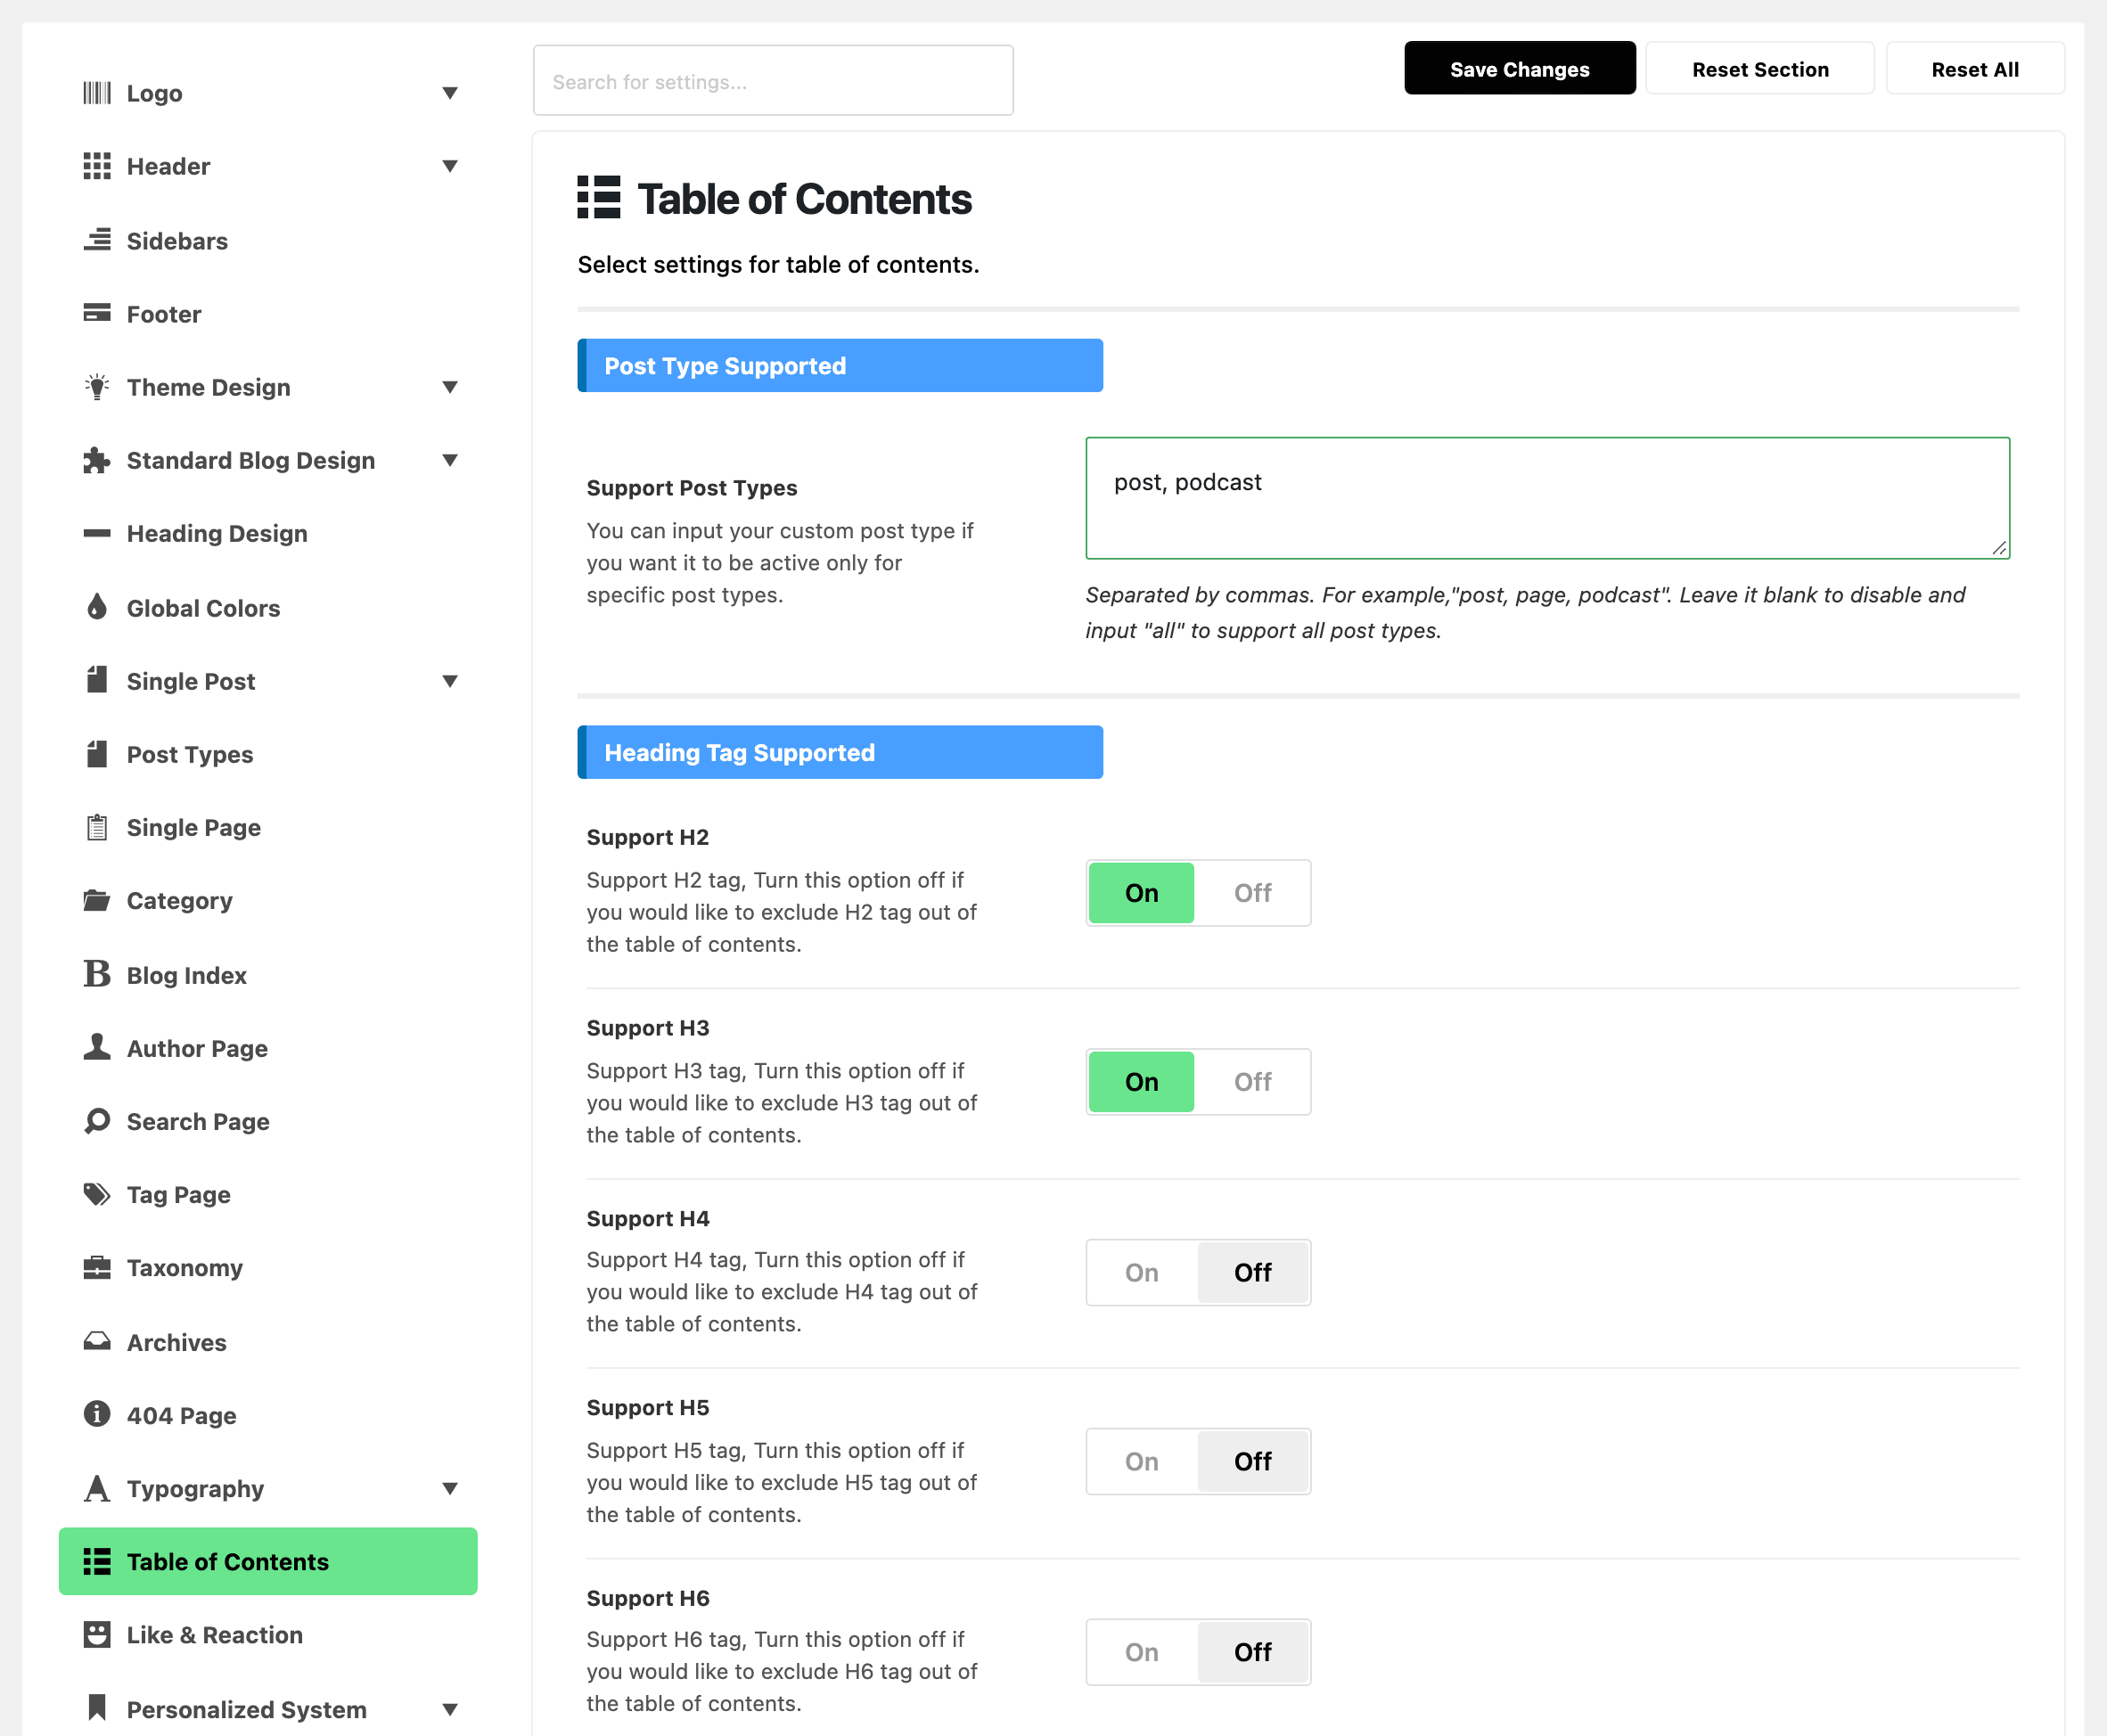This screenshot has height=1736, width=2107.
Task: Click the large Table of Contents heading icon
Action: (599, 198)
